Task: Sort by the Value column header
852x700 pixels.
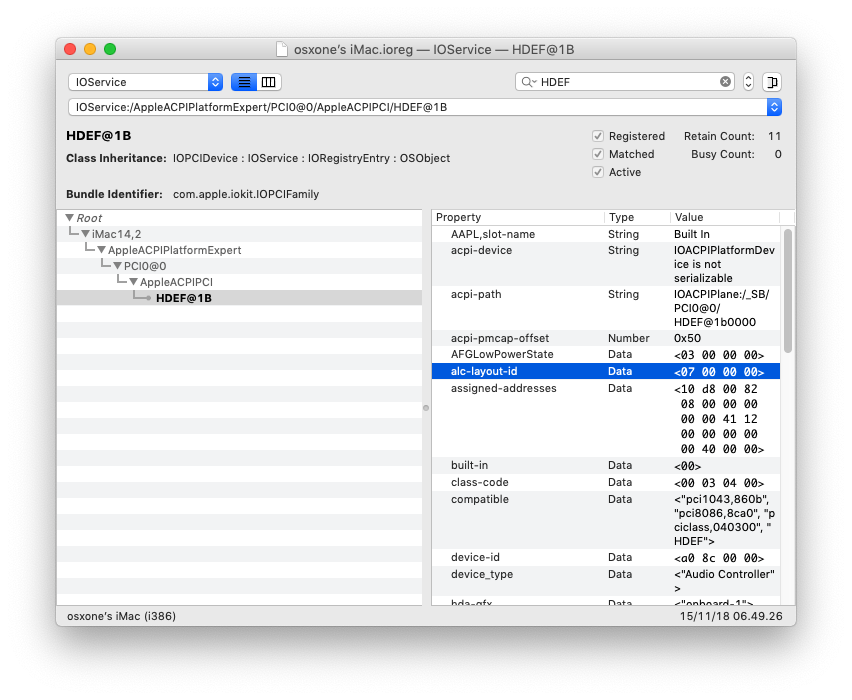Action: coord(725,217)
